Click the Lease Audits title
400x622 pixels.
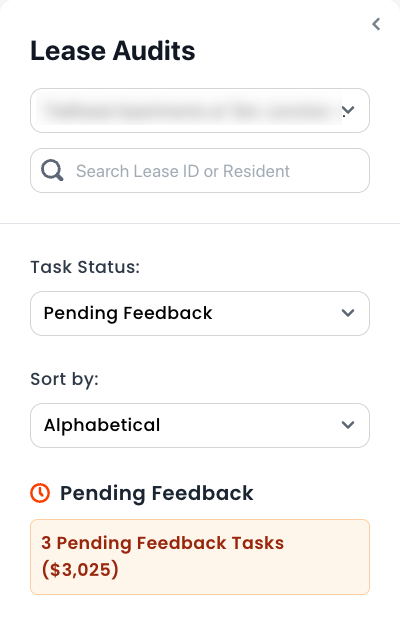pyautogui.click(x=113, y=51)
